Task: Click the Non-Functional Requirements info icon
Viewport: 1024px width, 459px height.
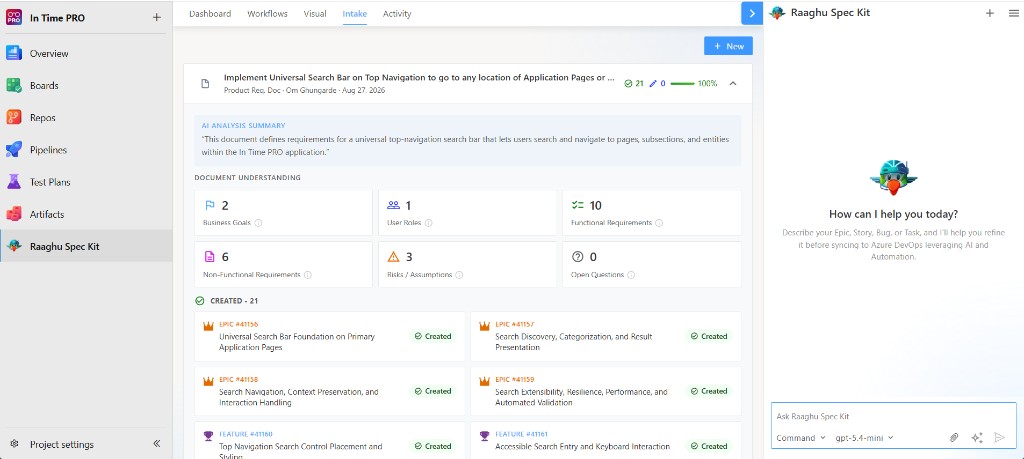Action: tap(308, 275)
